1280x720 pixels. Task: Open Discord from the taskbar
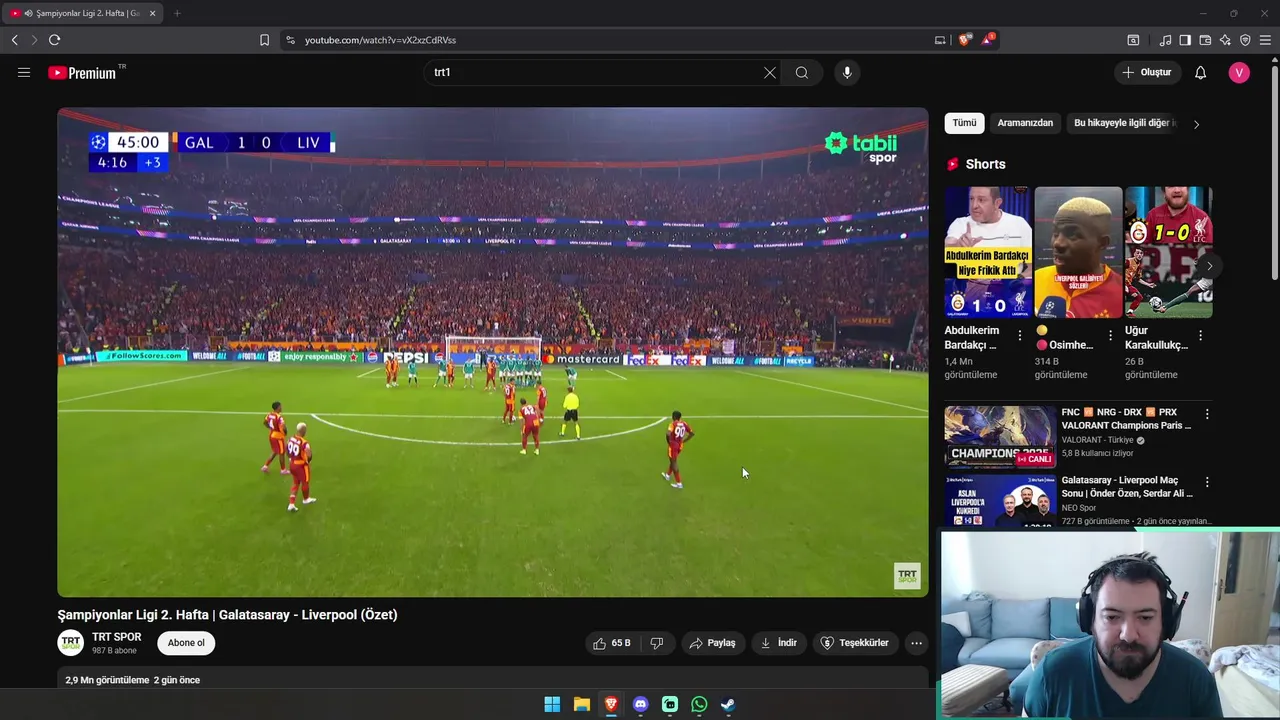tap(640, 705)
